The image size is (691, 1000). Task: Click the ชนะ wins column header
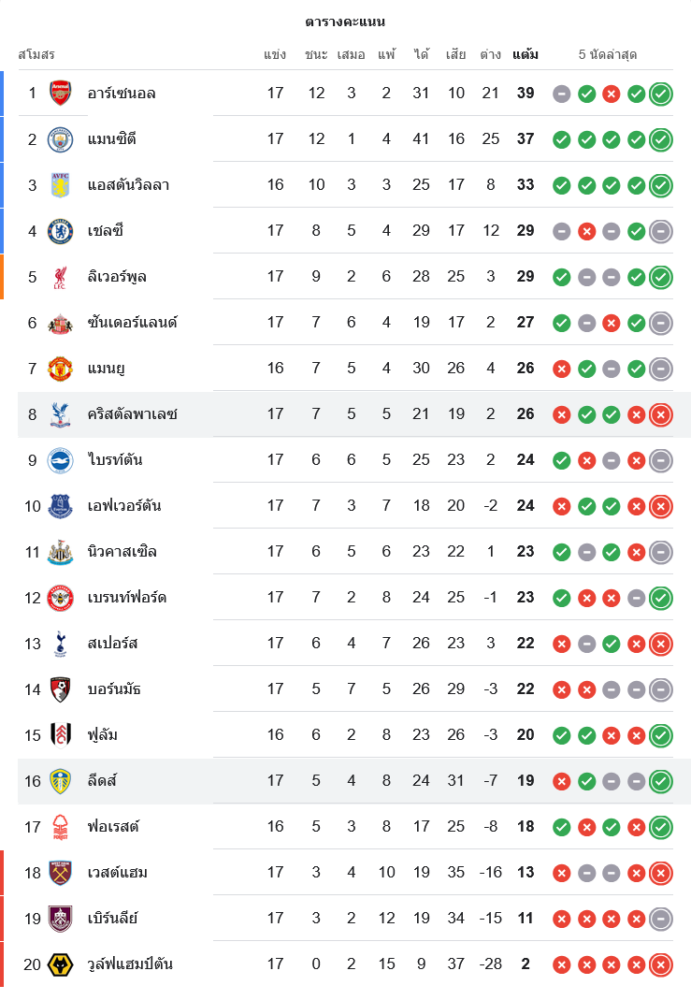(x=316, y=54)
